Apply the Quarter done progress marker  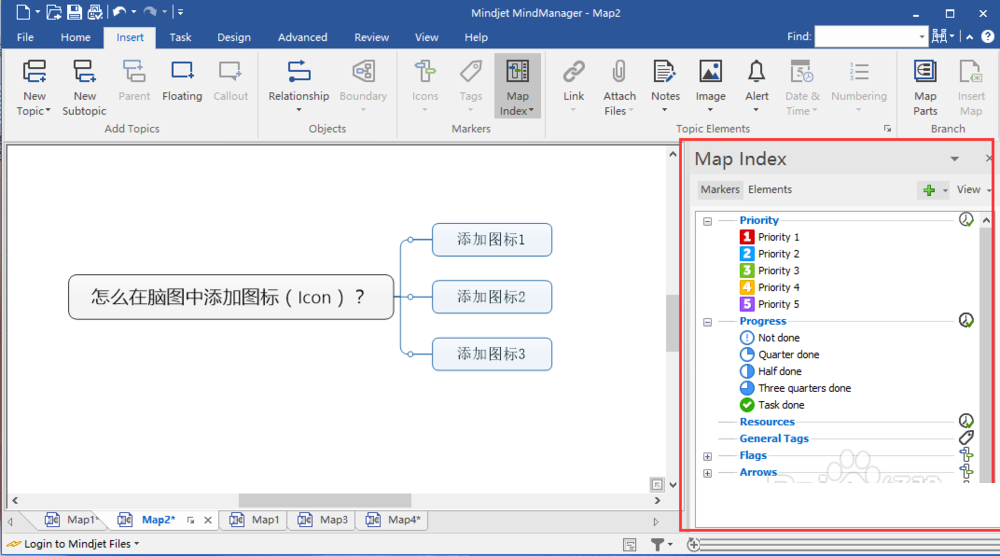click(779, 355)
